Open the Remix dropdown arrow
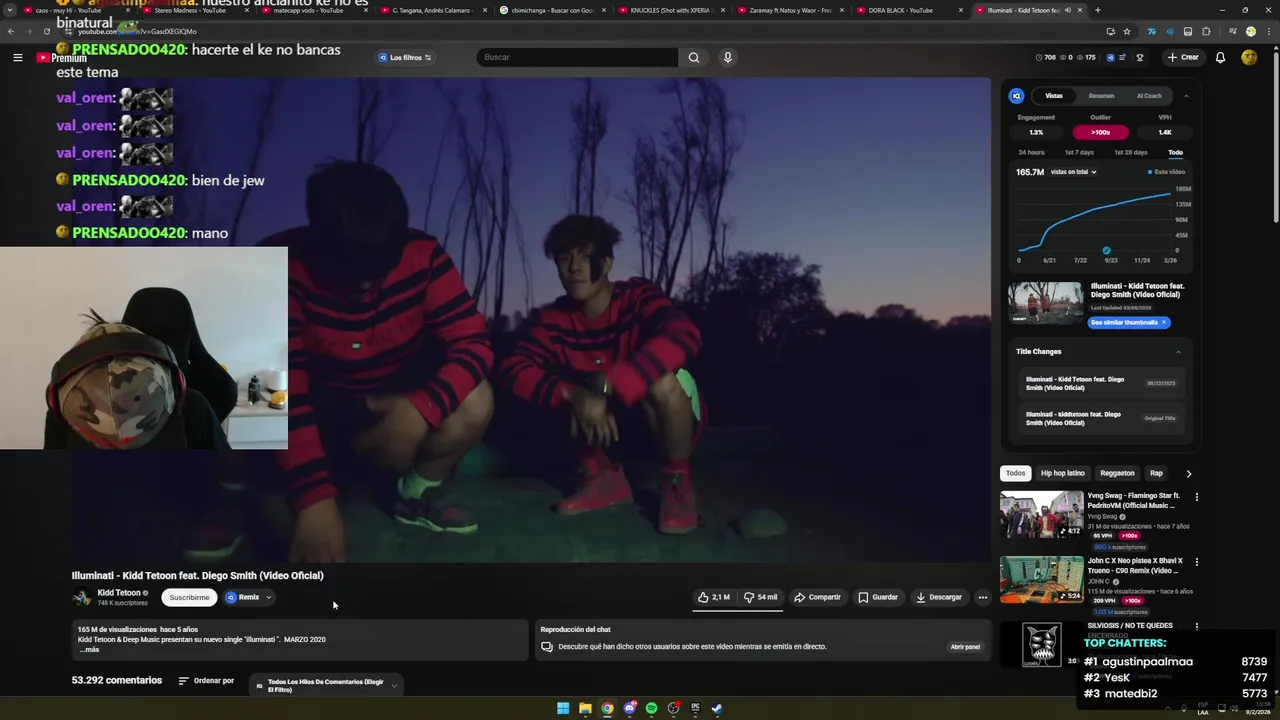Screen dimensions: 1280x720 pos(268,597)
